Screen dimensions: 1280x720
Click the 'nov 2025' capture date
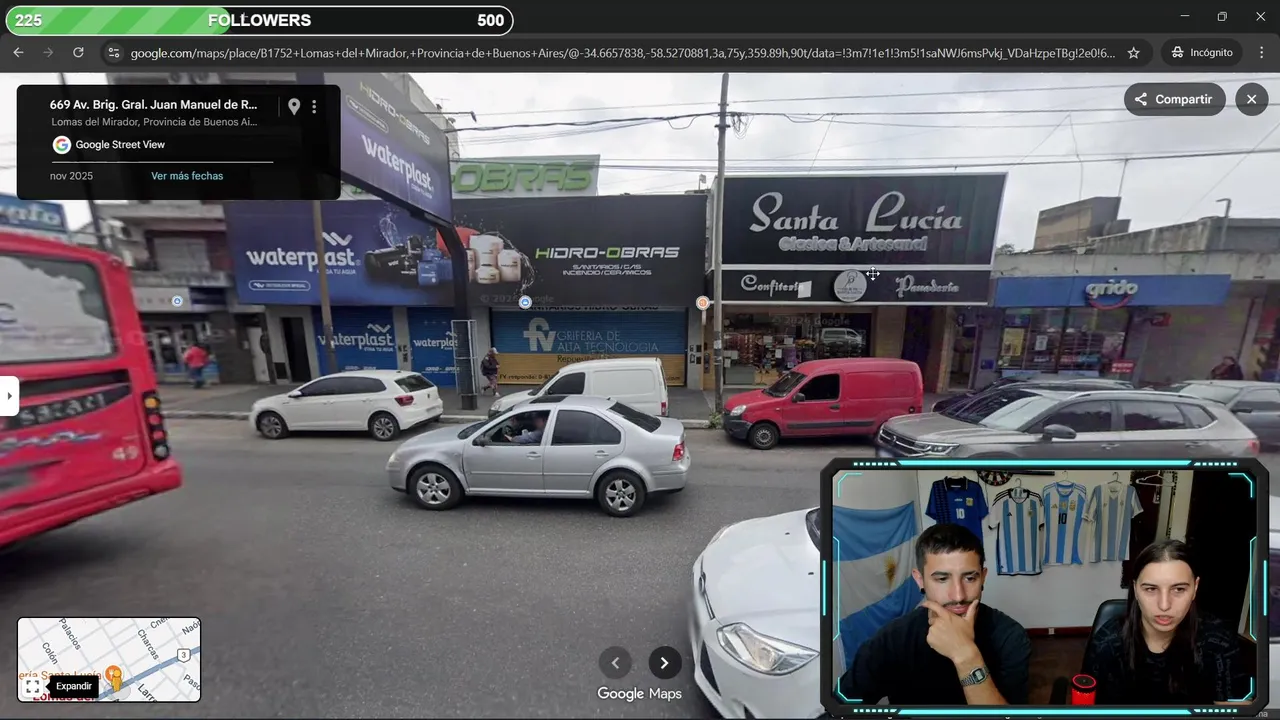coord(71,176)
